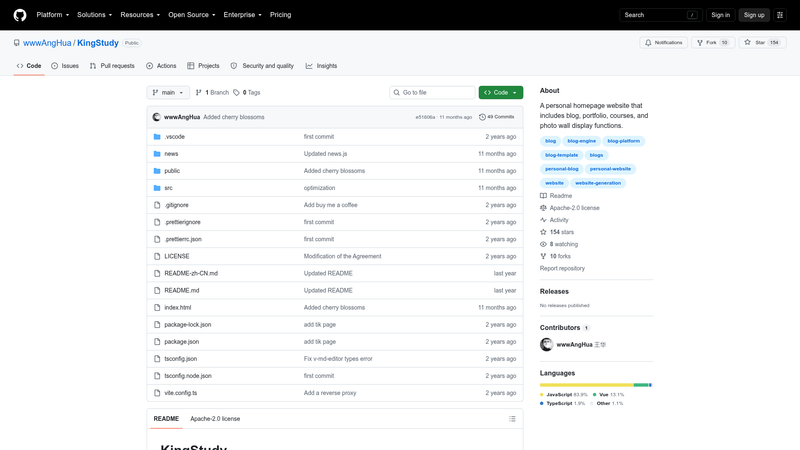Click the Go to file search box
Image resolution: width=800 pixels, height=450 pixels.
click(432, 92)
